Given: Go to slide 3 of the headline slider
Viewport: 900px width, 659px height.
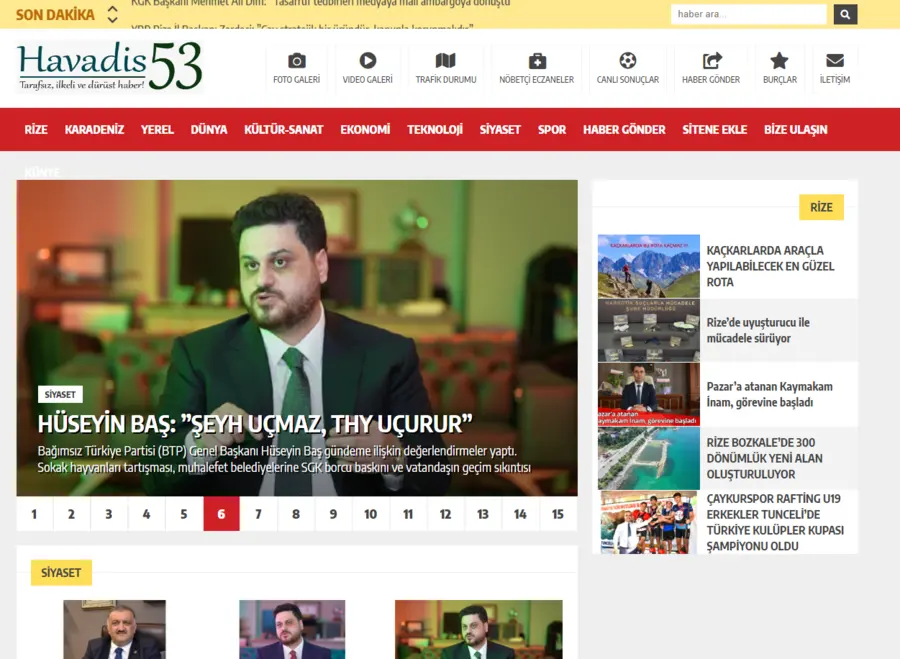Looking at the screenshot, I should click(109, 514).
